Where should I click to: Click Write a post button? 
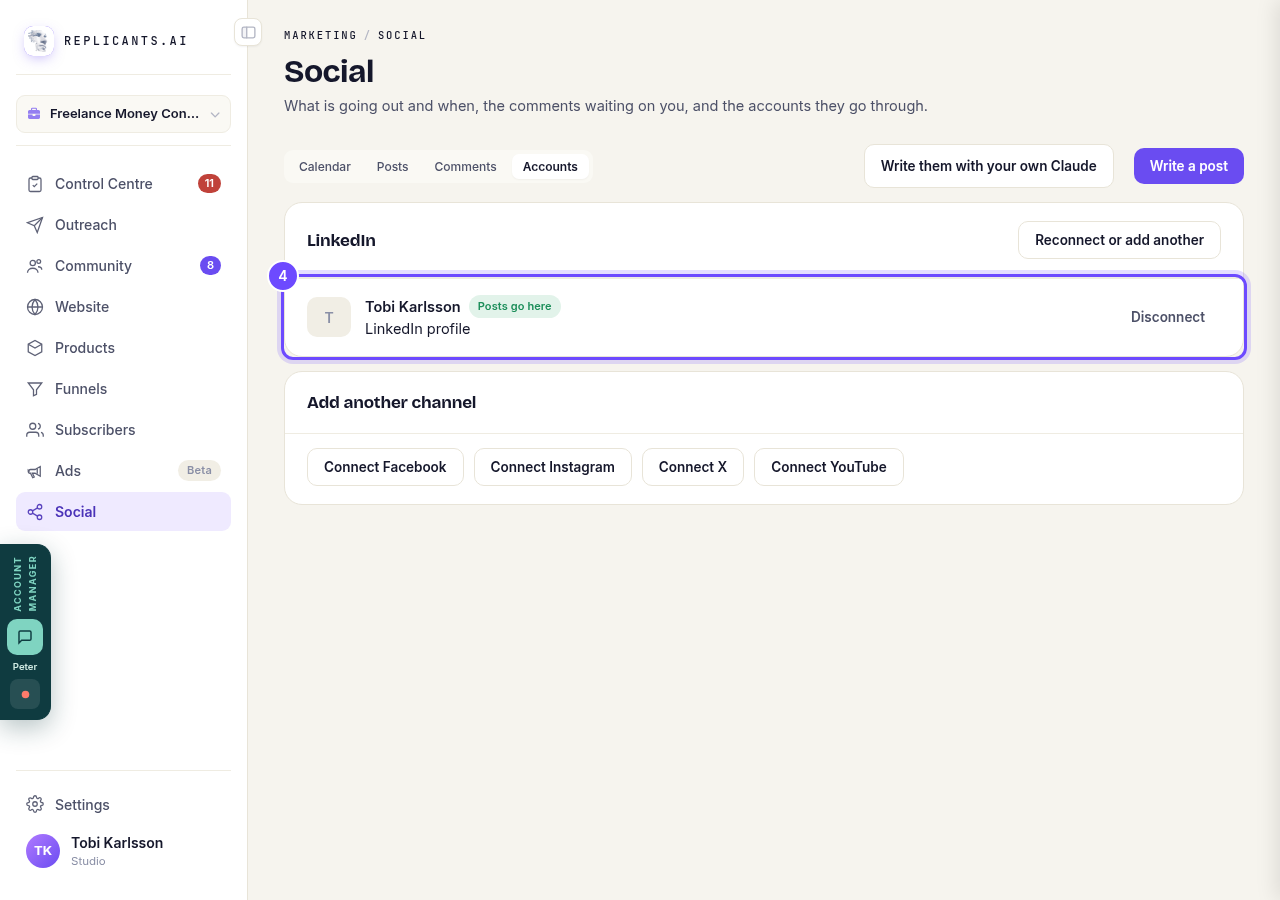point(1189,166)
